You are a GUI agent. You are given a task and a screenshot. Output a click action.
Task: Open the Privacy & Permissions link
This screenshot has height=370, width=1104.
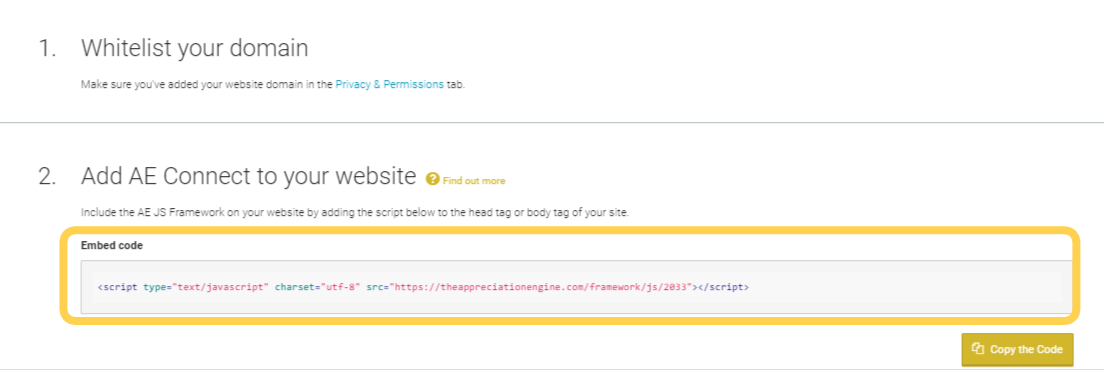[x=389, y=84]
